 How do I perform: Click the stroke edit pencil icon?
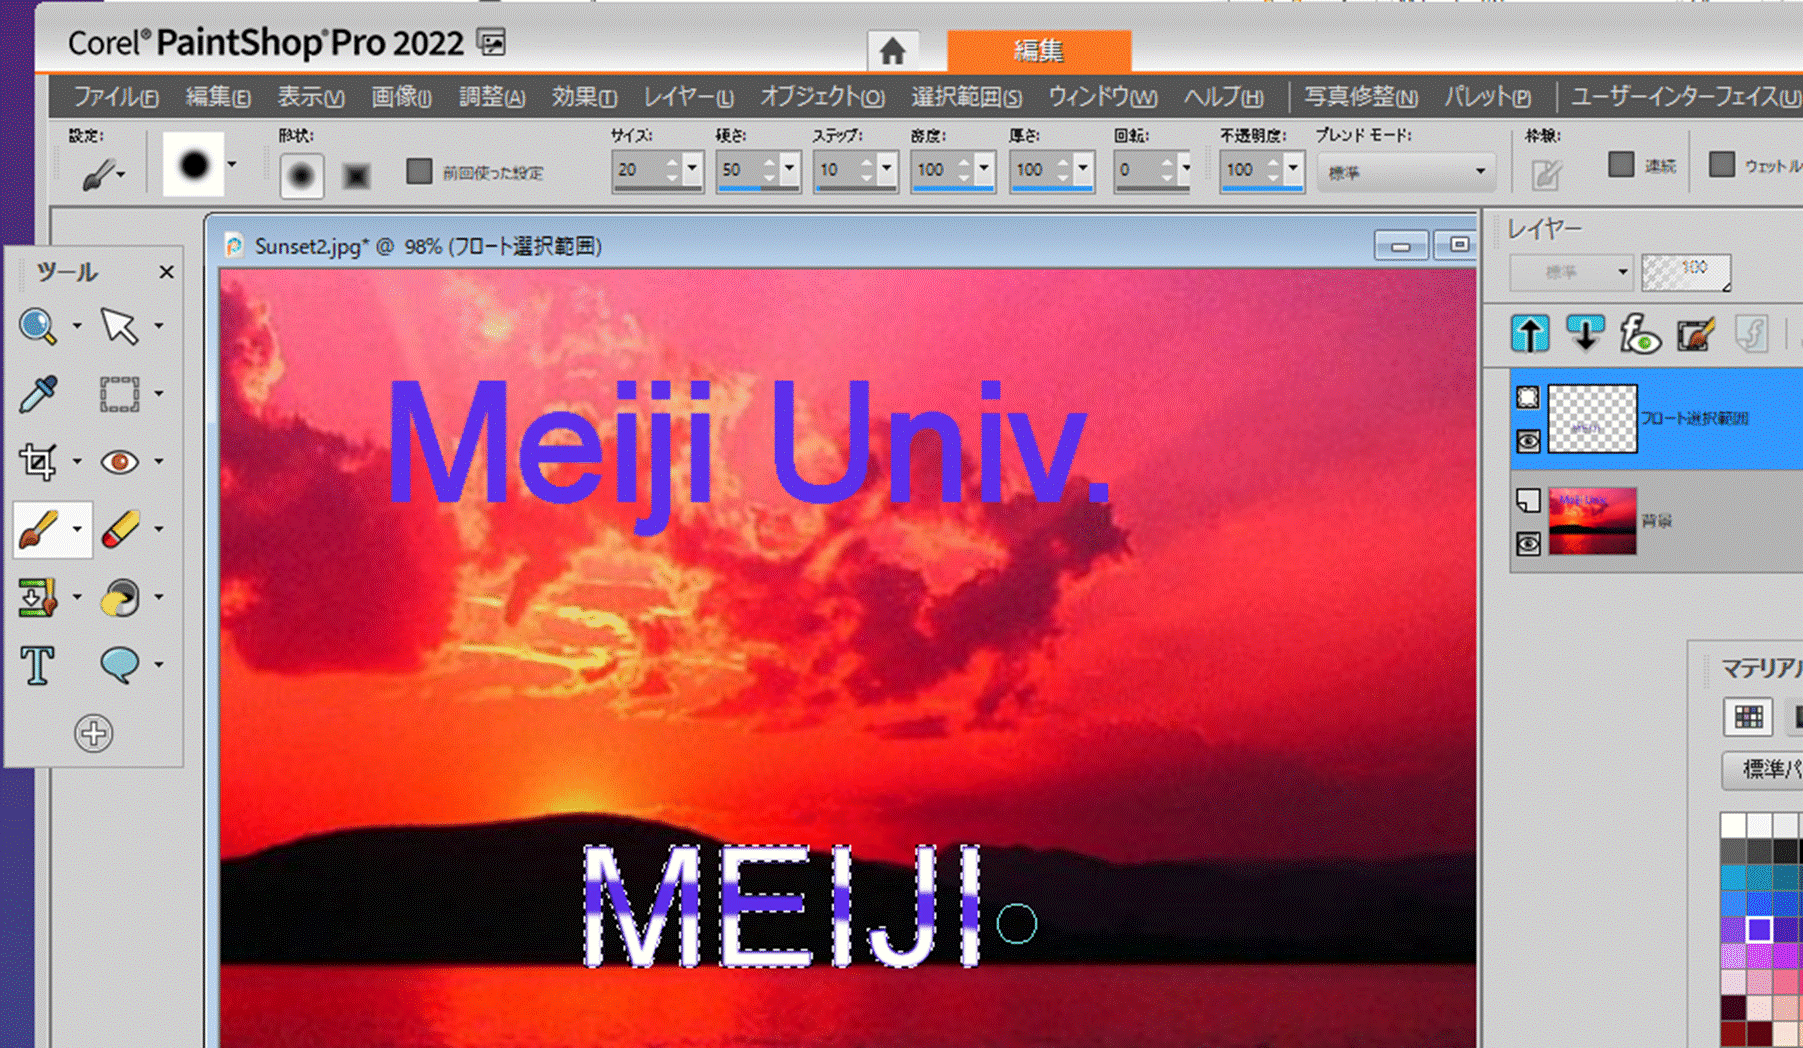(x=1546, y=174)
